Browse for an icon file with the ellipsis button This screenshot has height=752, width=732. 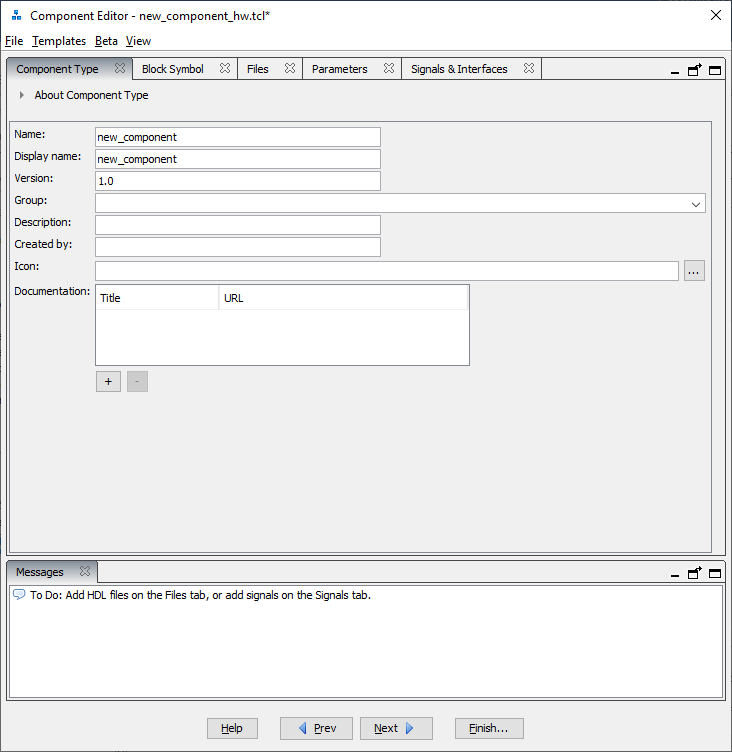pyautogui.click(x=694, y=270)
